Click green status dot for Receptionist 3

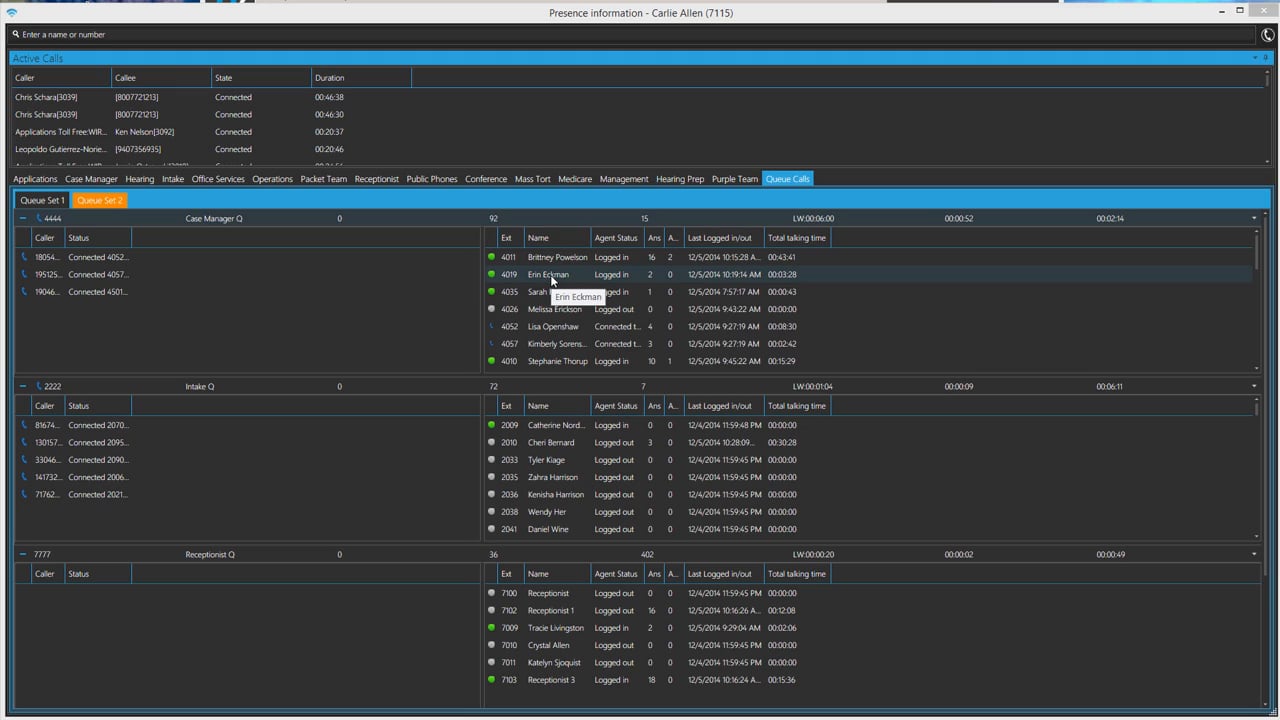tap(491, 680)
